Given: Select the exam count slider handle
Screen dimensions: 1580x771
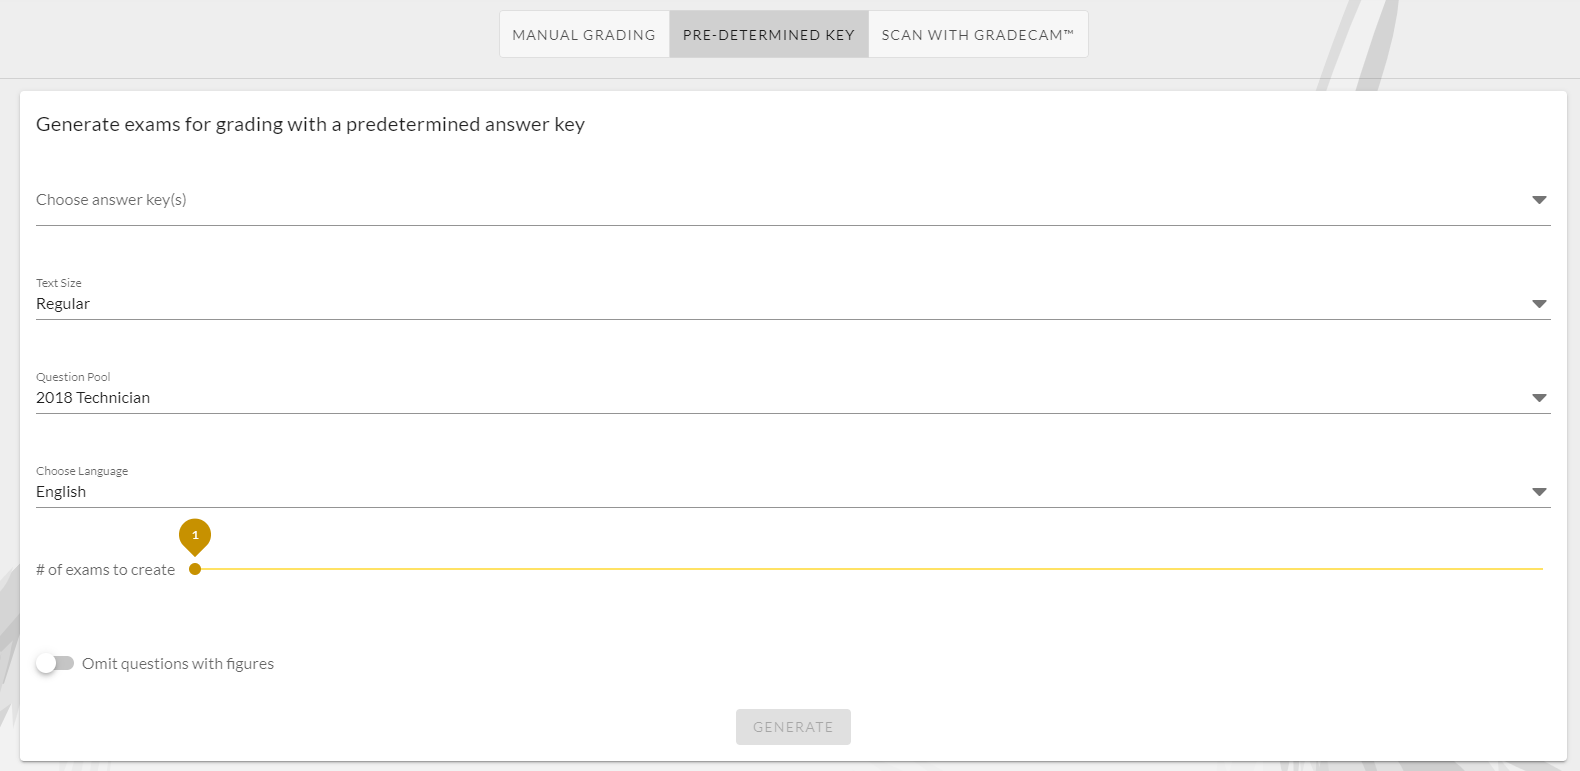Looking at the screenshot, I should [x=195, y=568].
